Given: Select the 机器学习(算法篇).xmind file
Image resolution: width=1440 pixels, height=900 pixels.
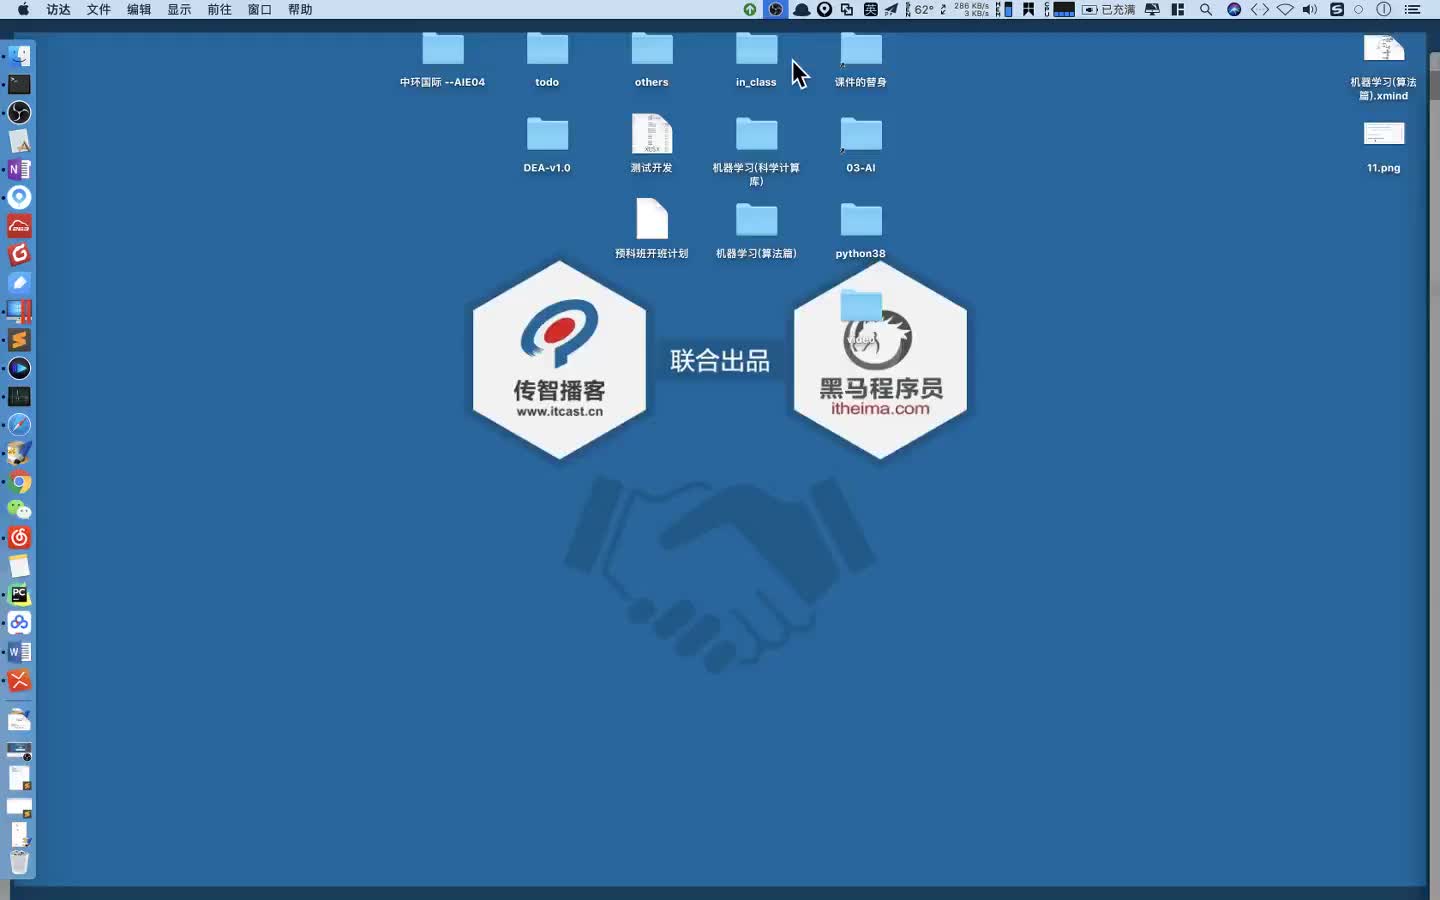Looking at the screenshot, I should 1384,65.
